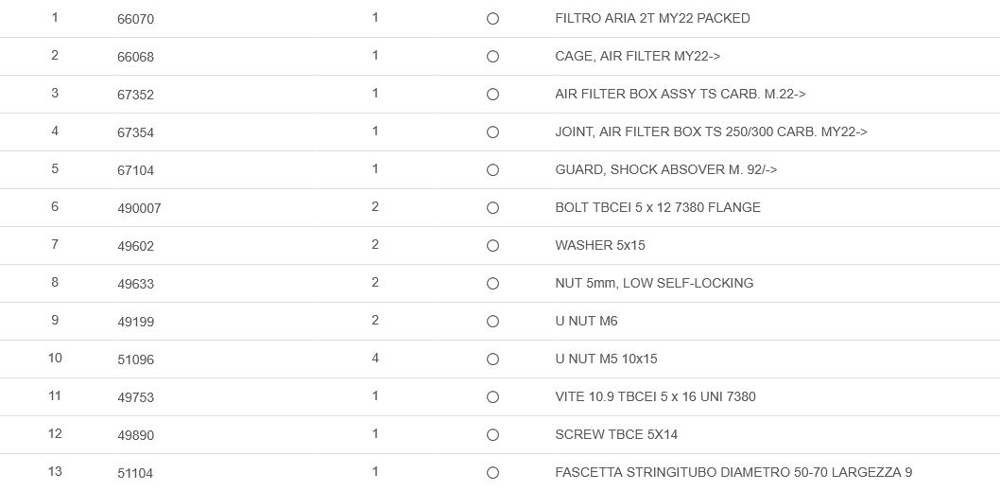Select the circle beside CAGE, AIR FILTER MY22
1000x491 pixels.
[x=492, y=57]
